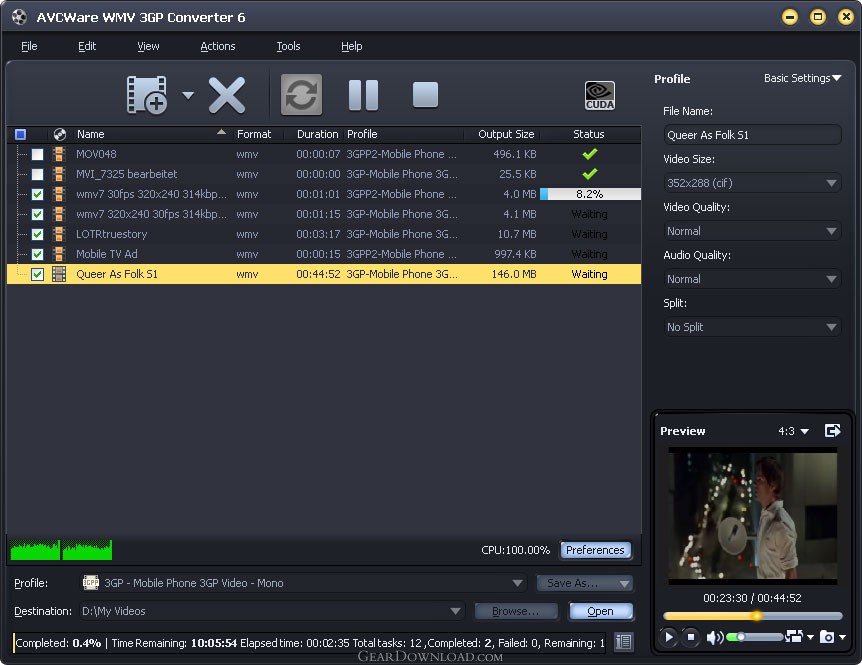The image size is (862, 665).
Task: Click the preview video thumbnail
Action: coord(753,516)
